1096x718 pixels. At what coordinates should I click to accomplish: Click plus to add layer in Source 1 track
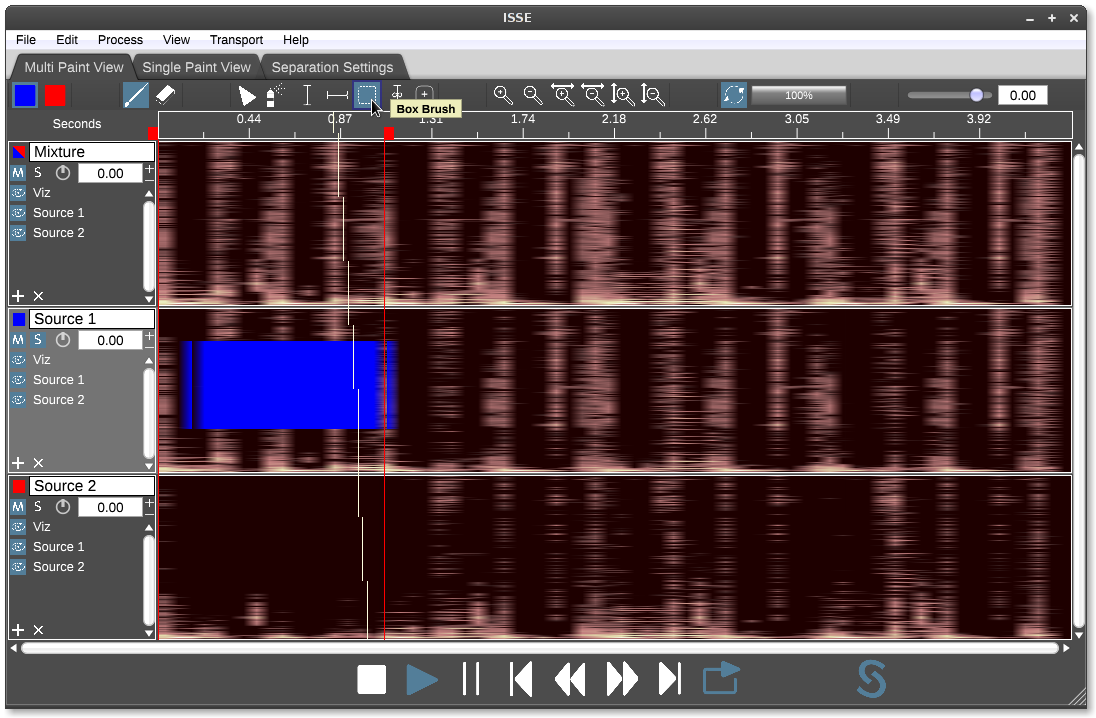[17, 463]
